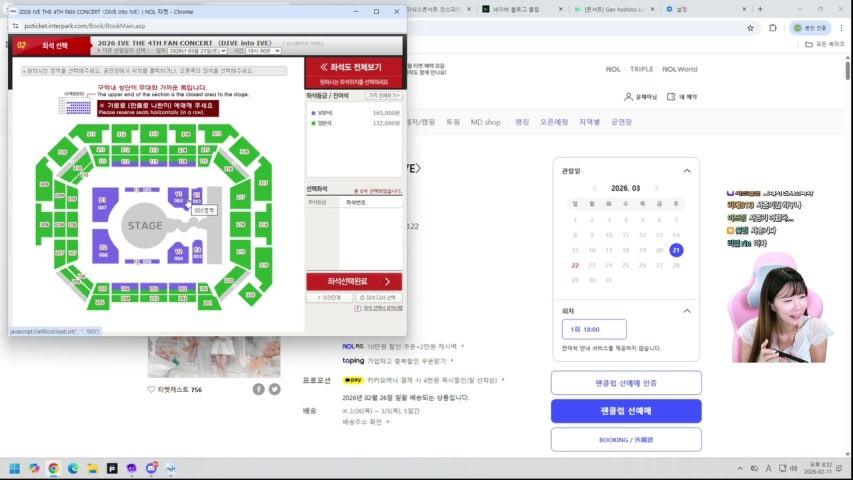This screenshot has width=853, height=480.
Task: Open the Chrome extensions puzzle icon
Action: coord(772,28)
